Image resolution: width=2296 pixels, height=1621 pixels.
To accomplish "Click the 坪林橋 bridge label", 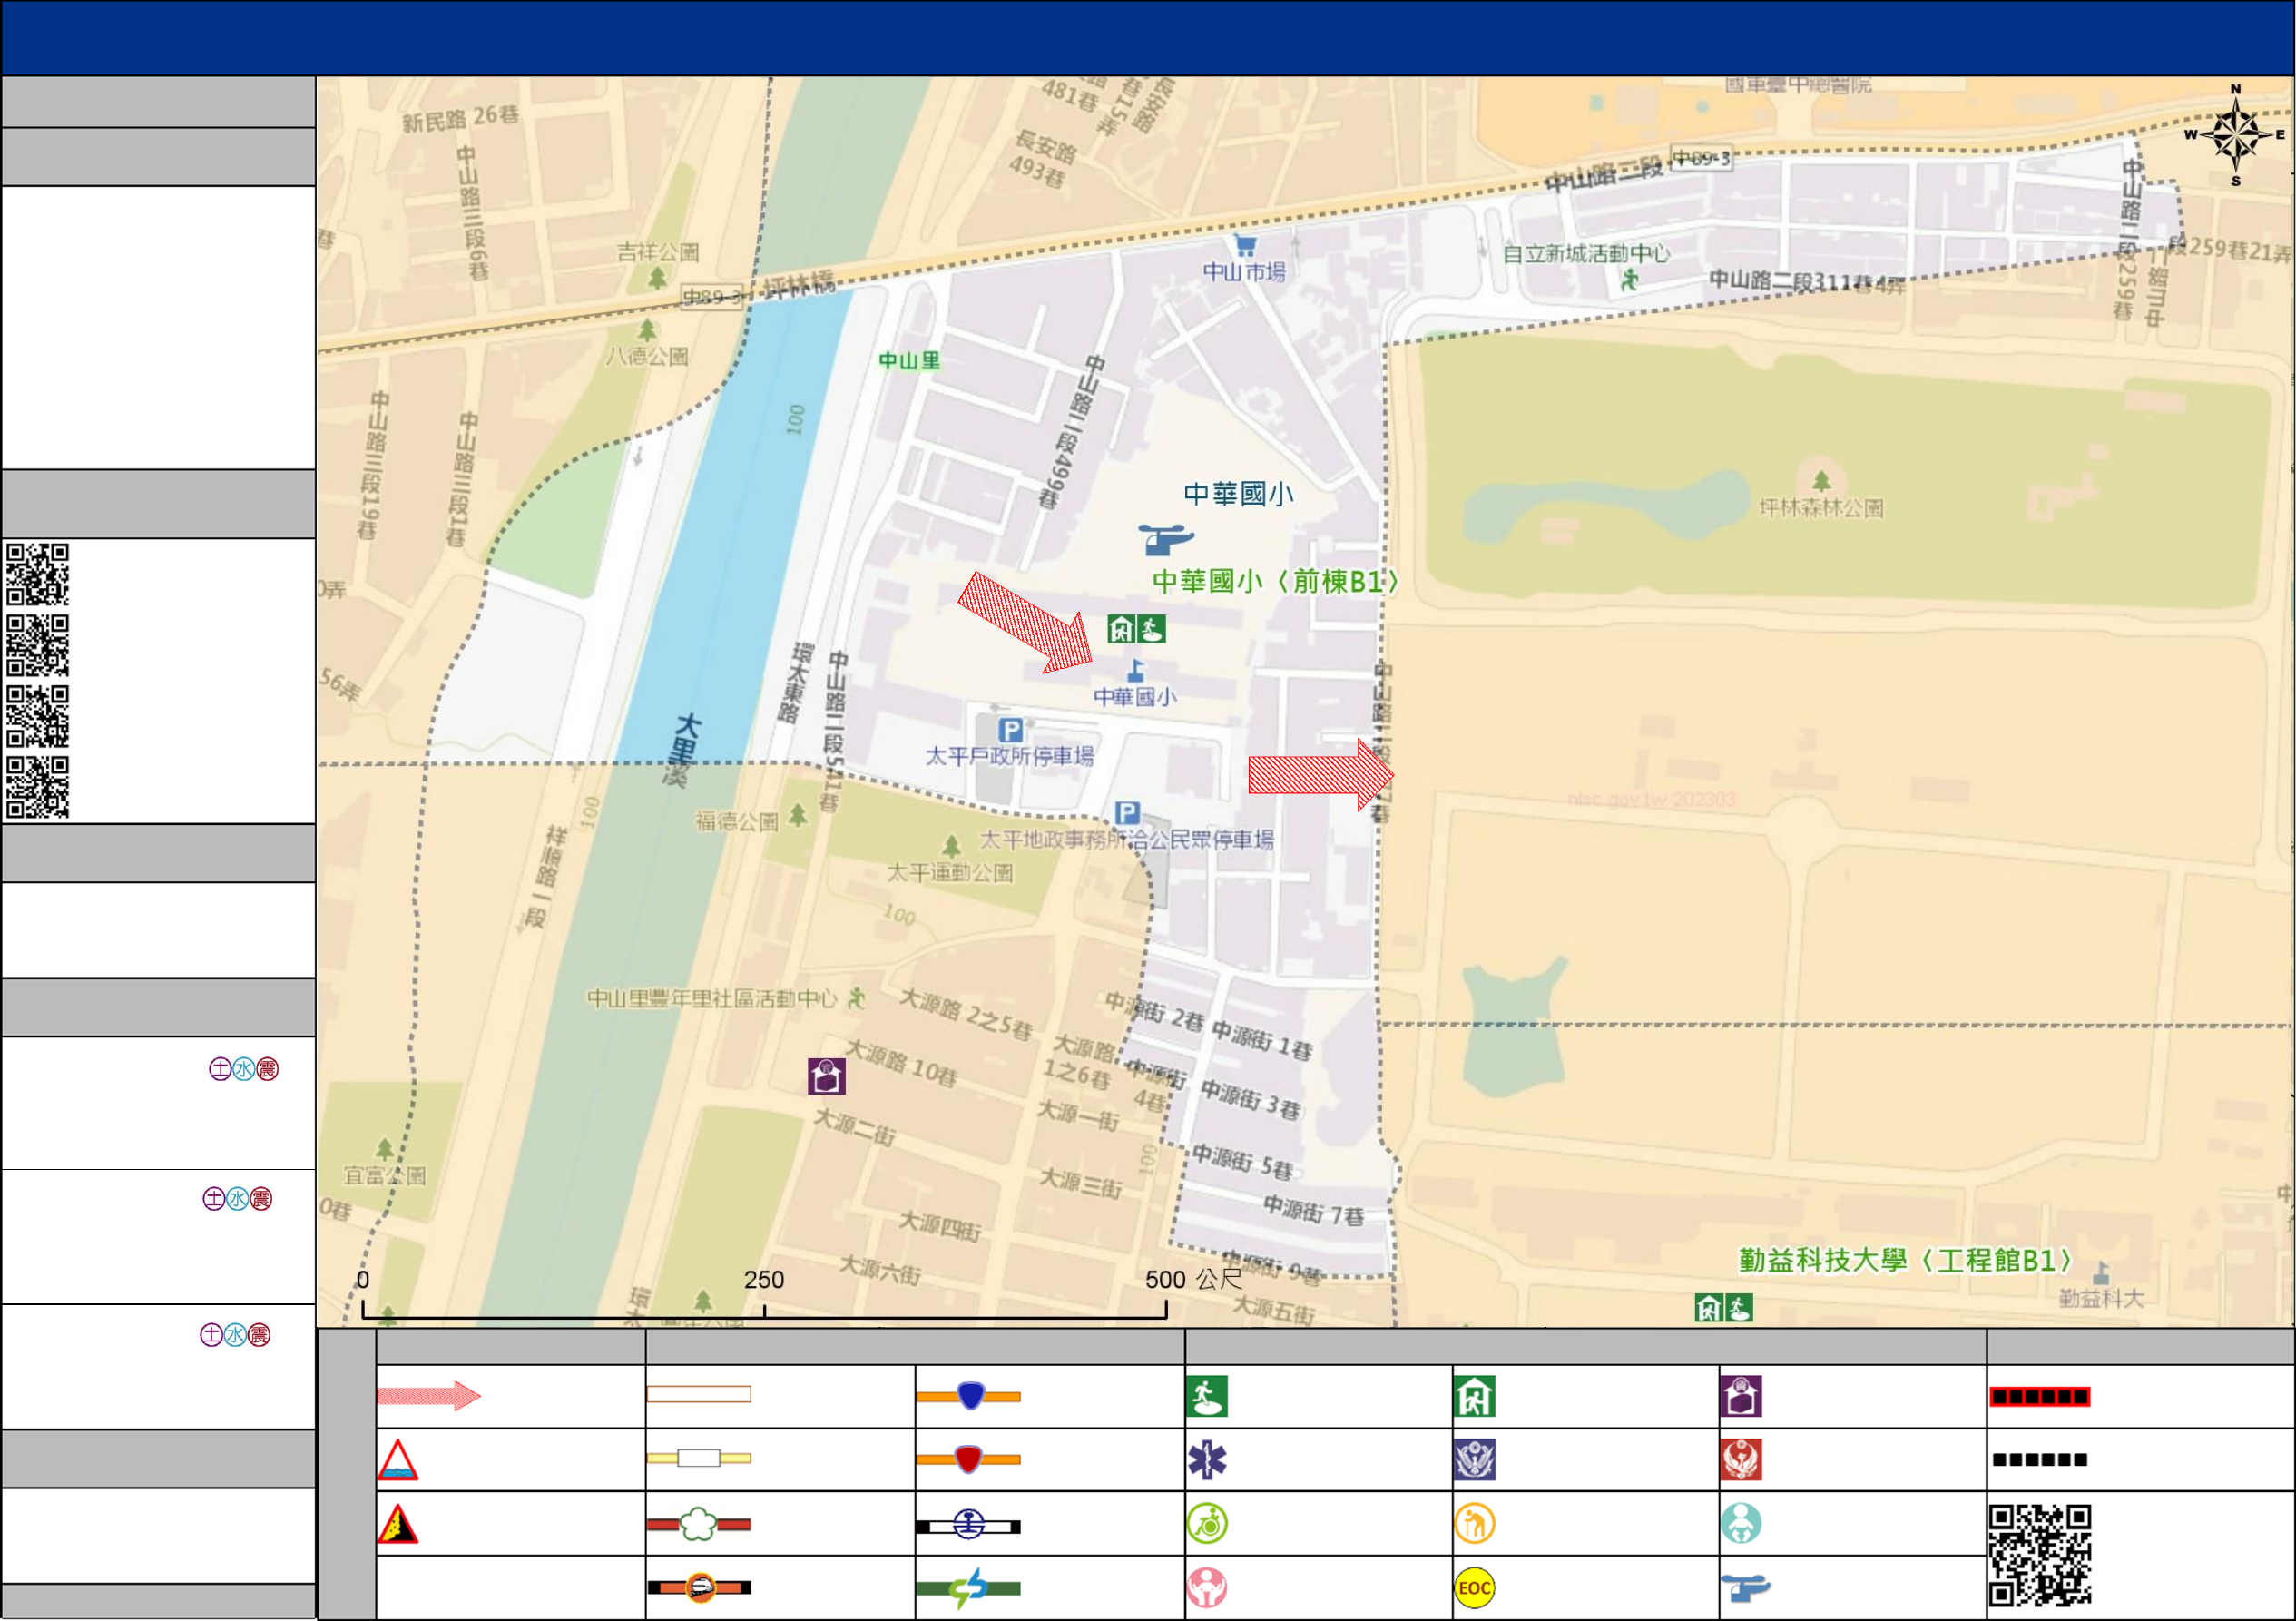I will [x=799, y=284].
